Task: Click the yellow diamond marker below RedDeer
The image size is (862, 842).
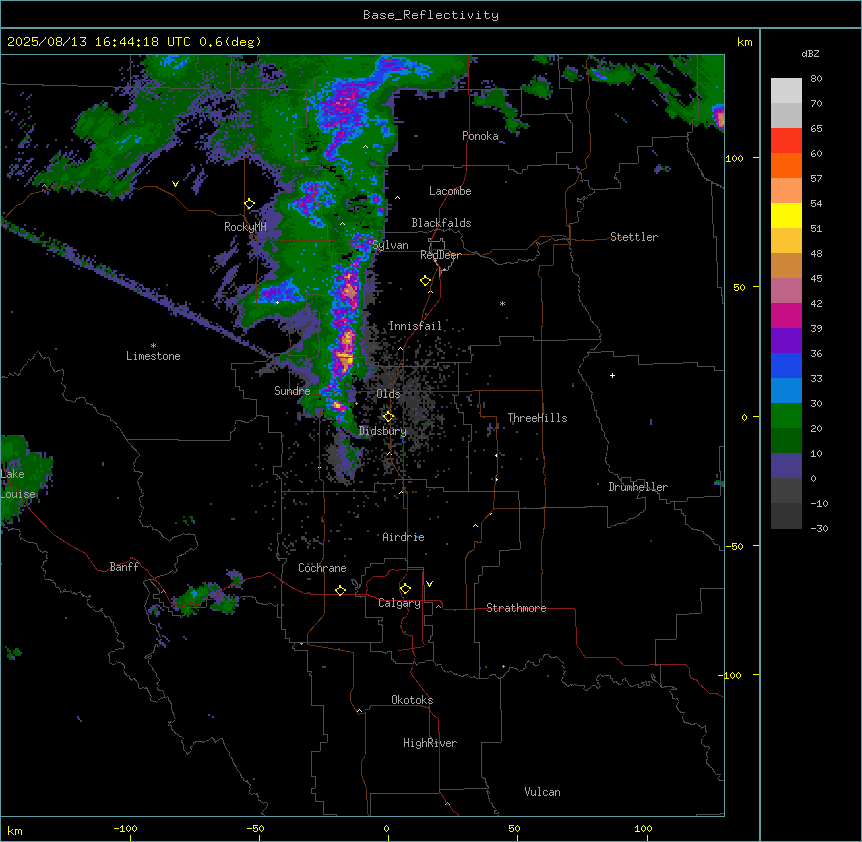Action: 426,281
